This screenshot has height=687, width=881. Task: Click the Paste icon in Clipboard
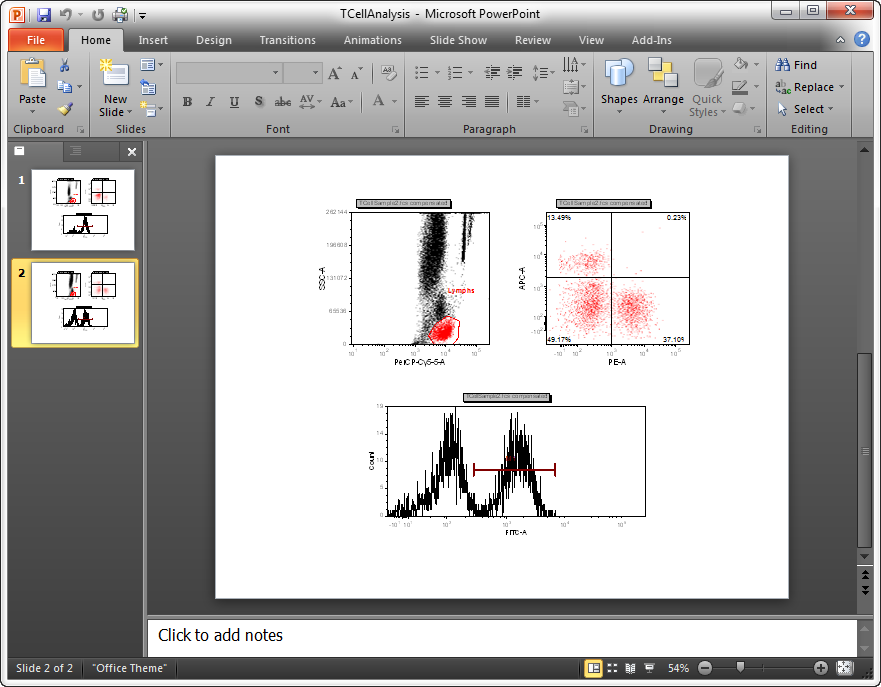(32, 75)
